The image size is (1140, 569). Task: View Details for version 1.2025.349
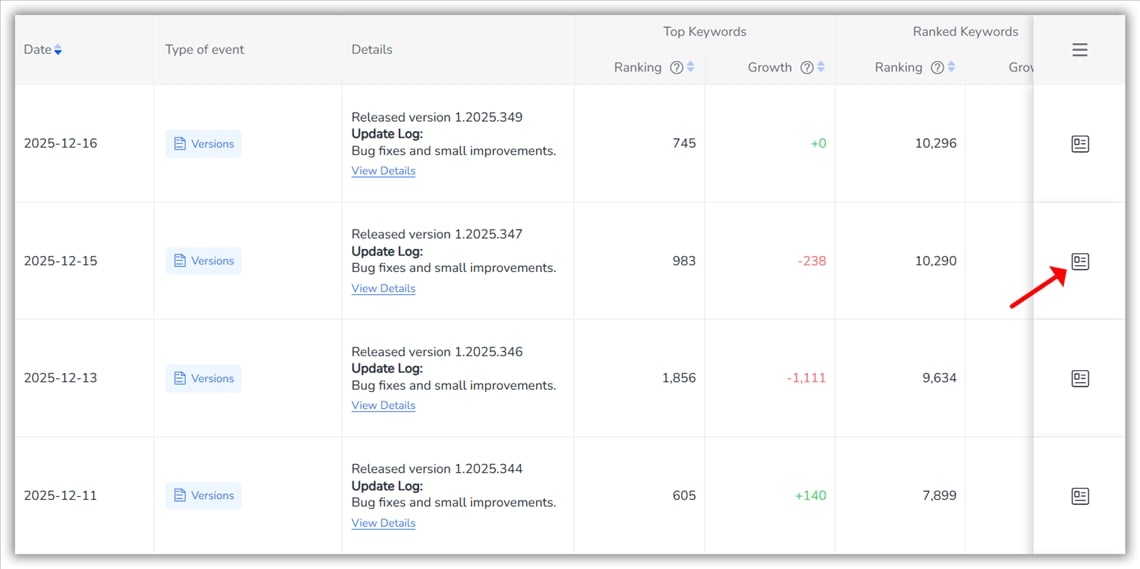pos(383,171)
